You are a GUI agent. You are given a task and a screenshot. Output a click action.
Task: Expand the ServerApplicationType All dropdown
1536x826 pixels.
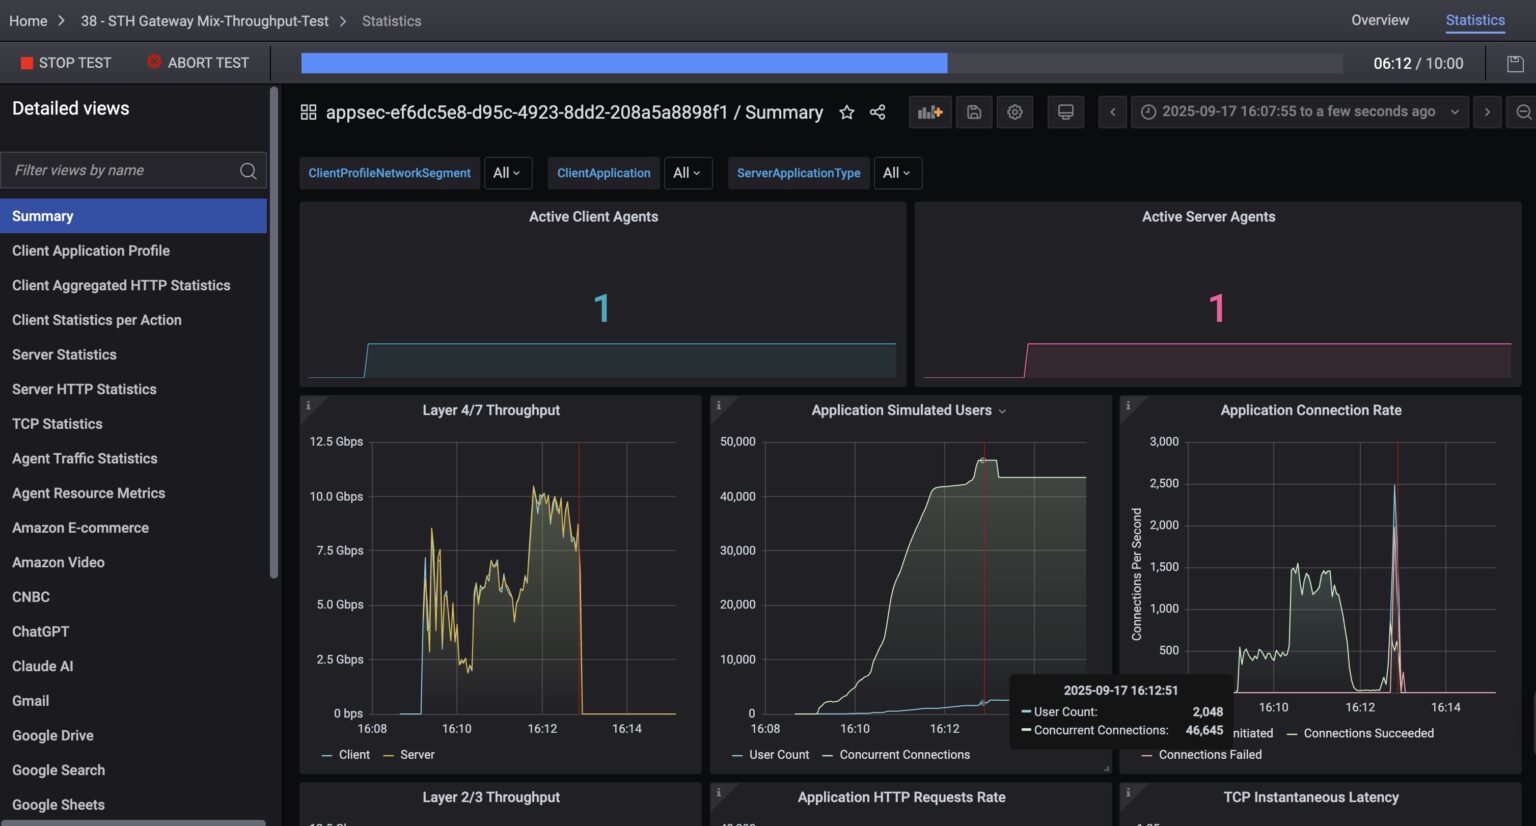tap(897, 172)
